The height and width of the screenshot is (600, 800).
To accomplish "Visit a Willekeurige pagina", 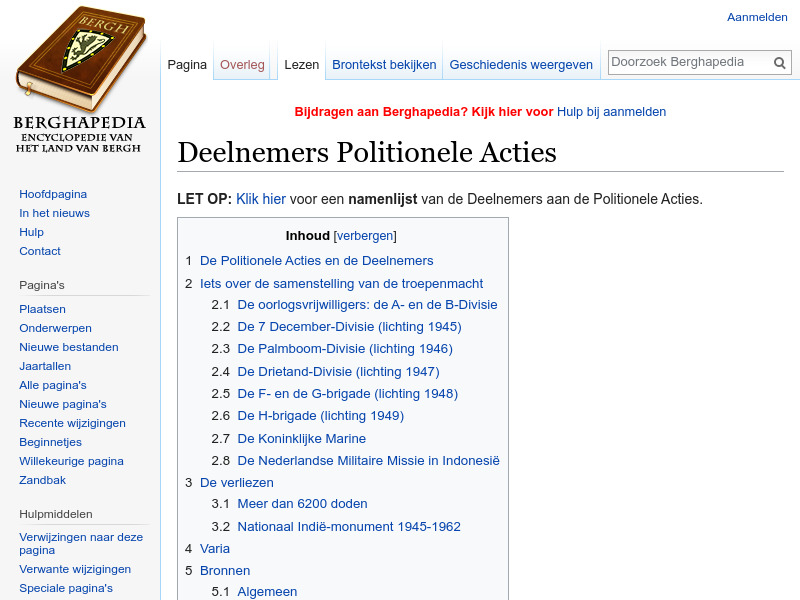I will [71, 461].
